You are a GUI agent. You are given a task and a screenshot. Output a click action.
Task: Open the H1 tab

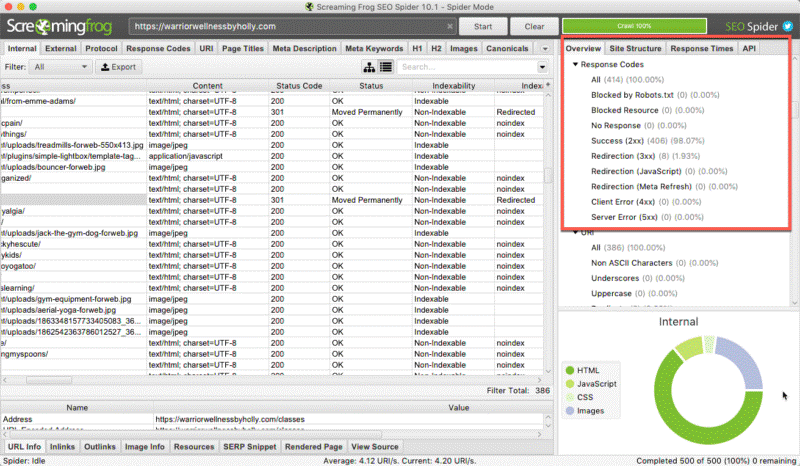point(417,48)
